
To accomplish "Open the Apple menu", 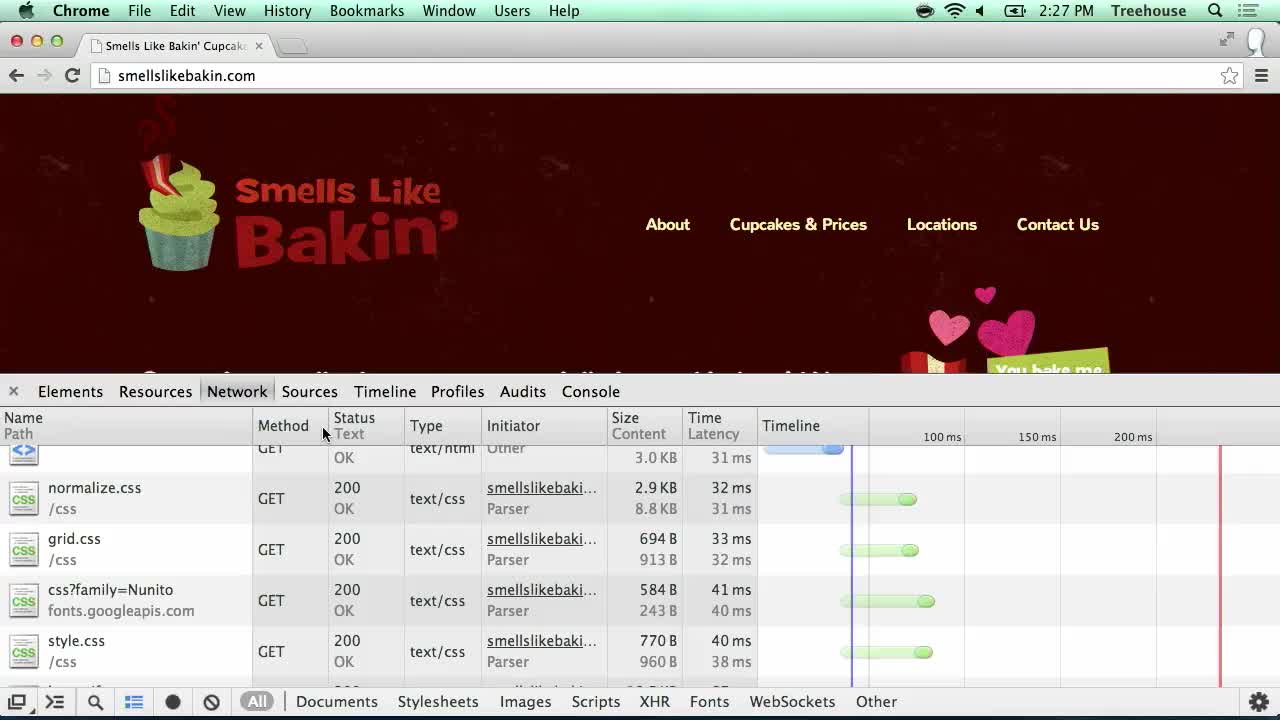I will pyautogui.click(x=27, y=11).
